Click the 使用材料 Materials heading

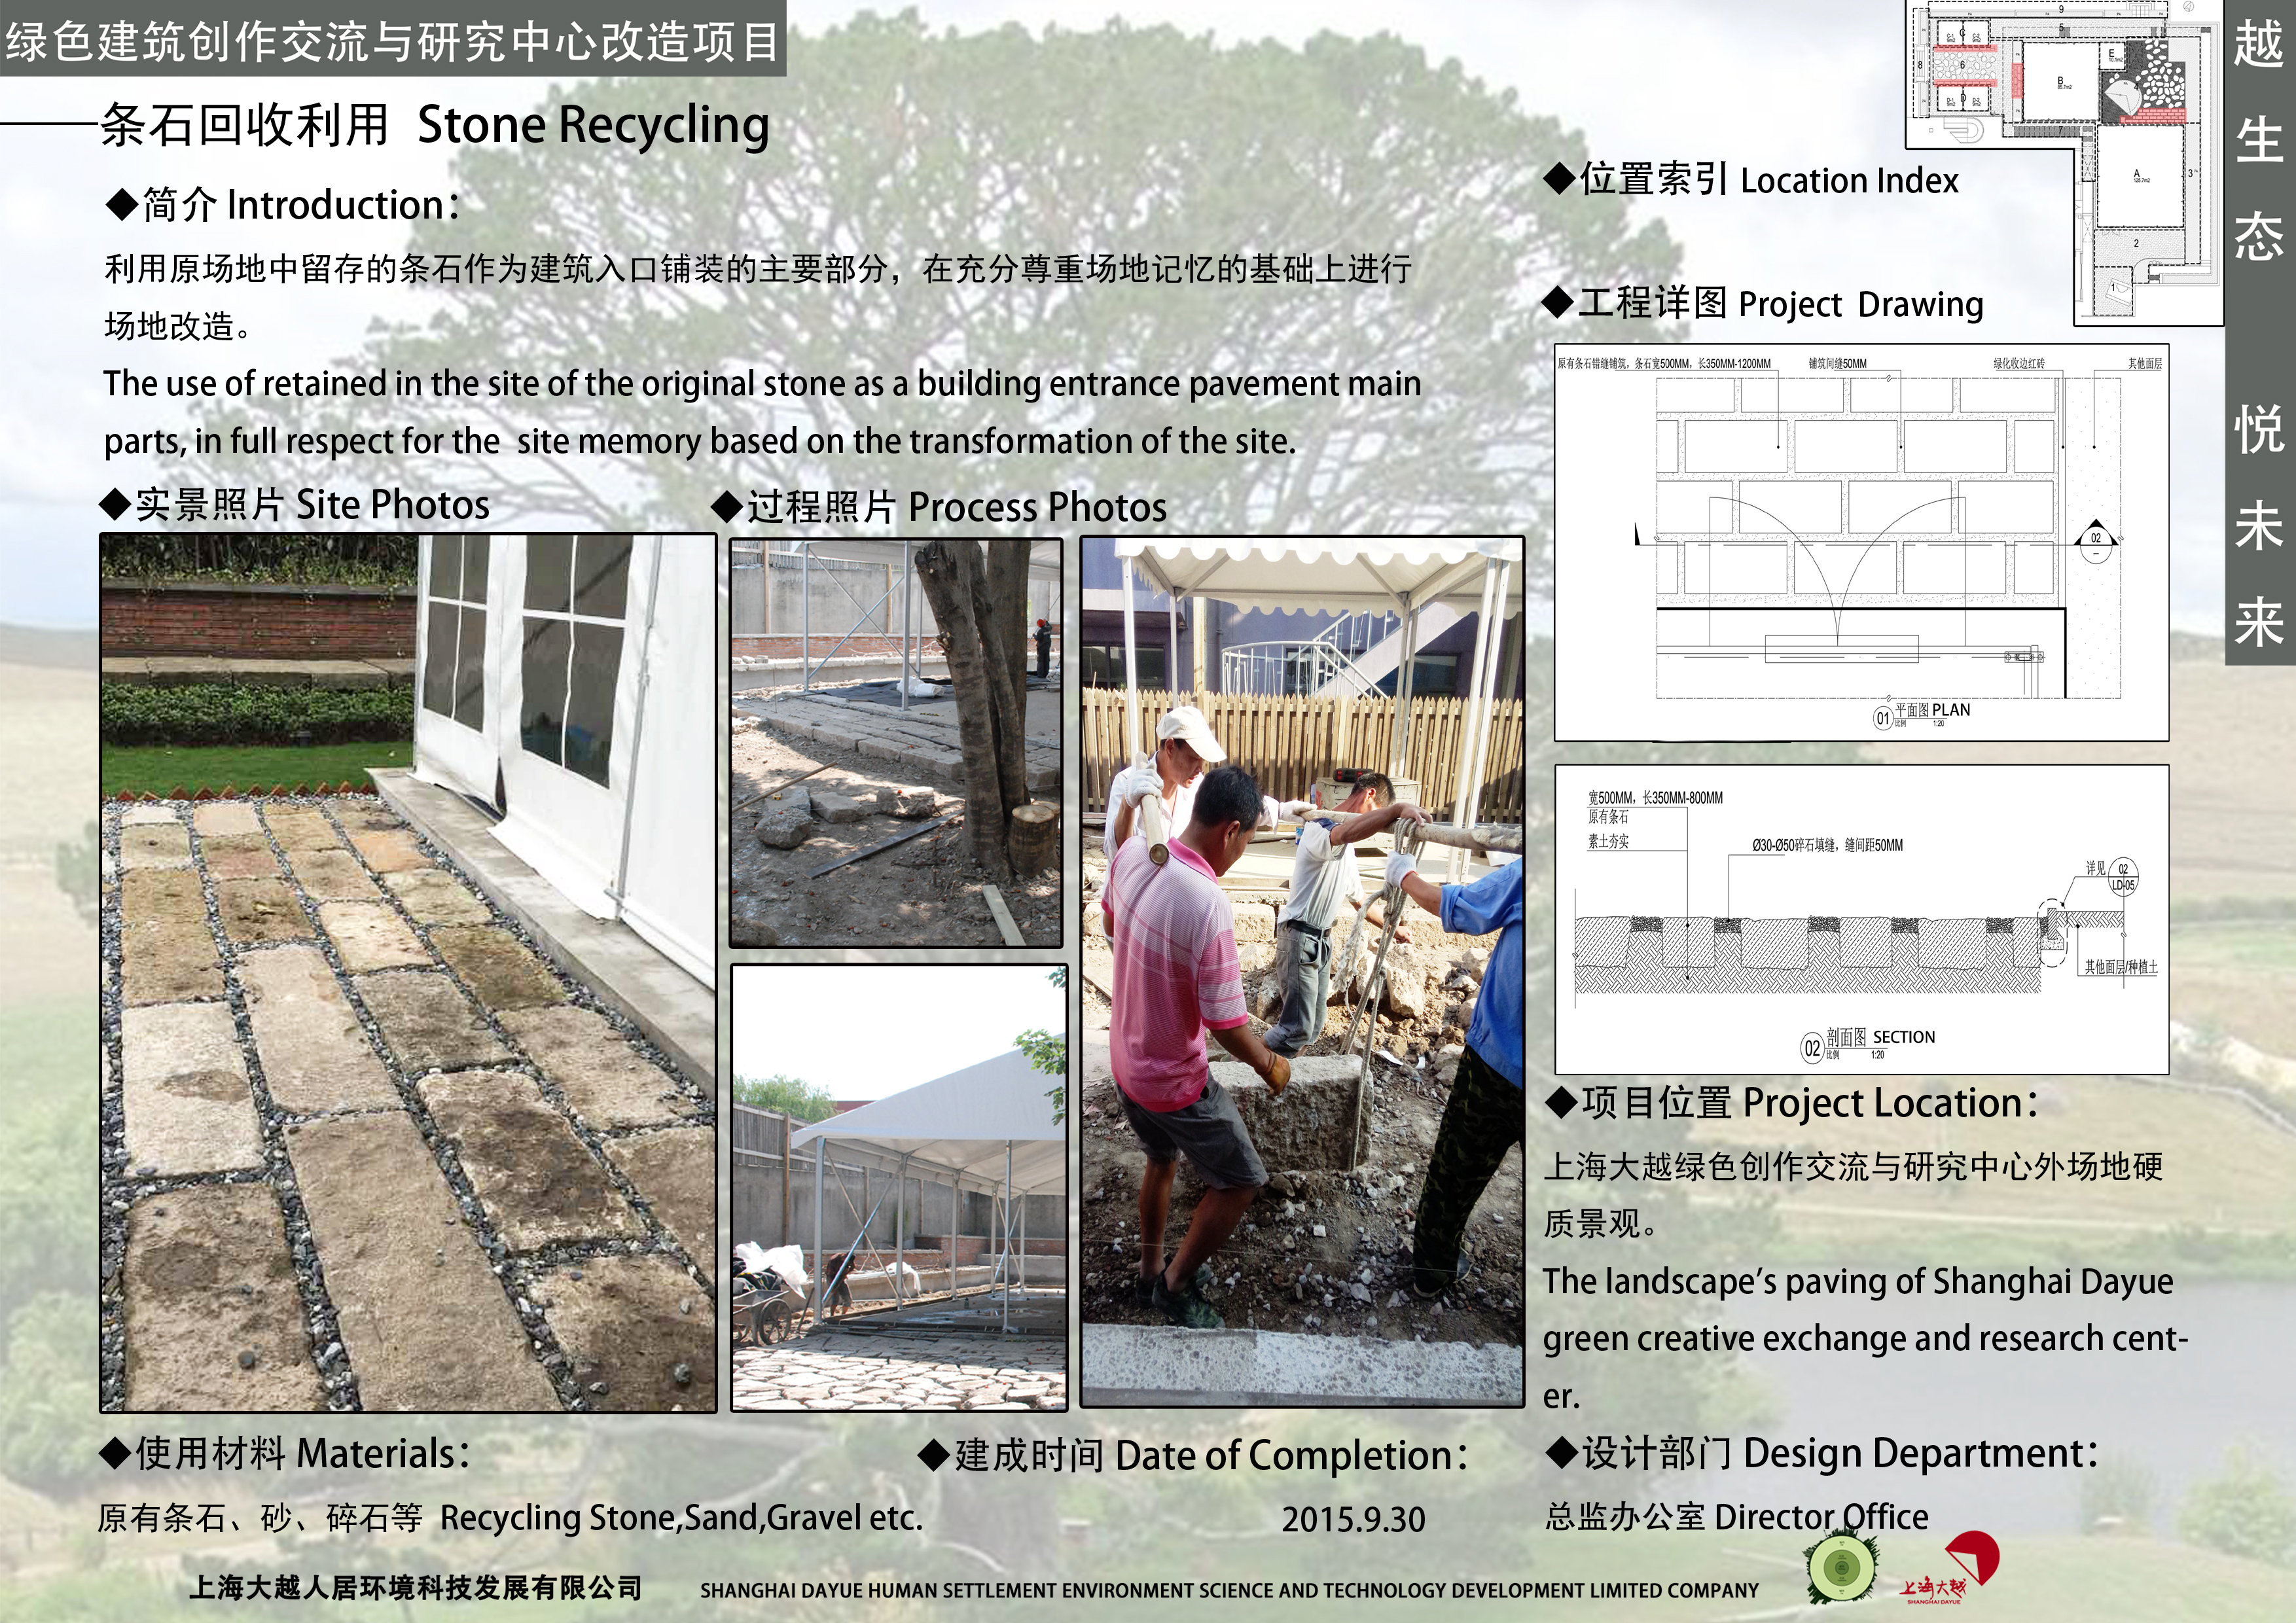point(285,1454)
